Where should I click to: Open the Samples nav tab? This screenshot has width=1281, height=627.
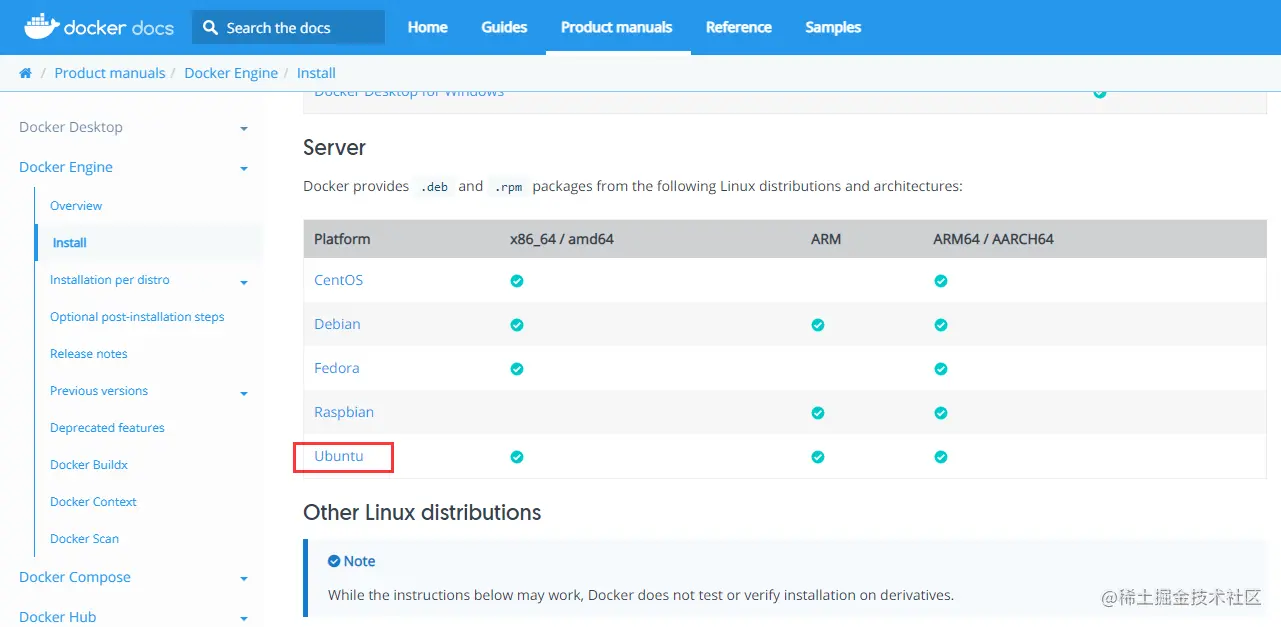coord(833,27)
